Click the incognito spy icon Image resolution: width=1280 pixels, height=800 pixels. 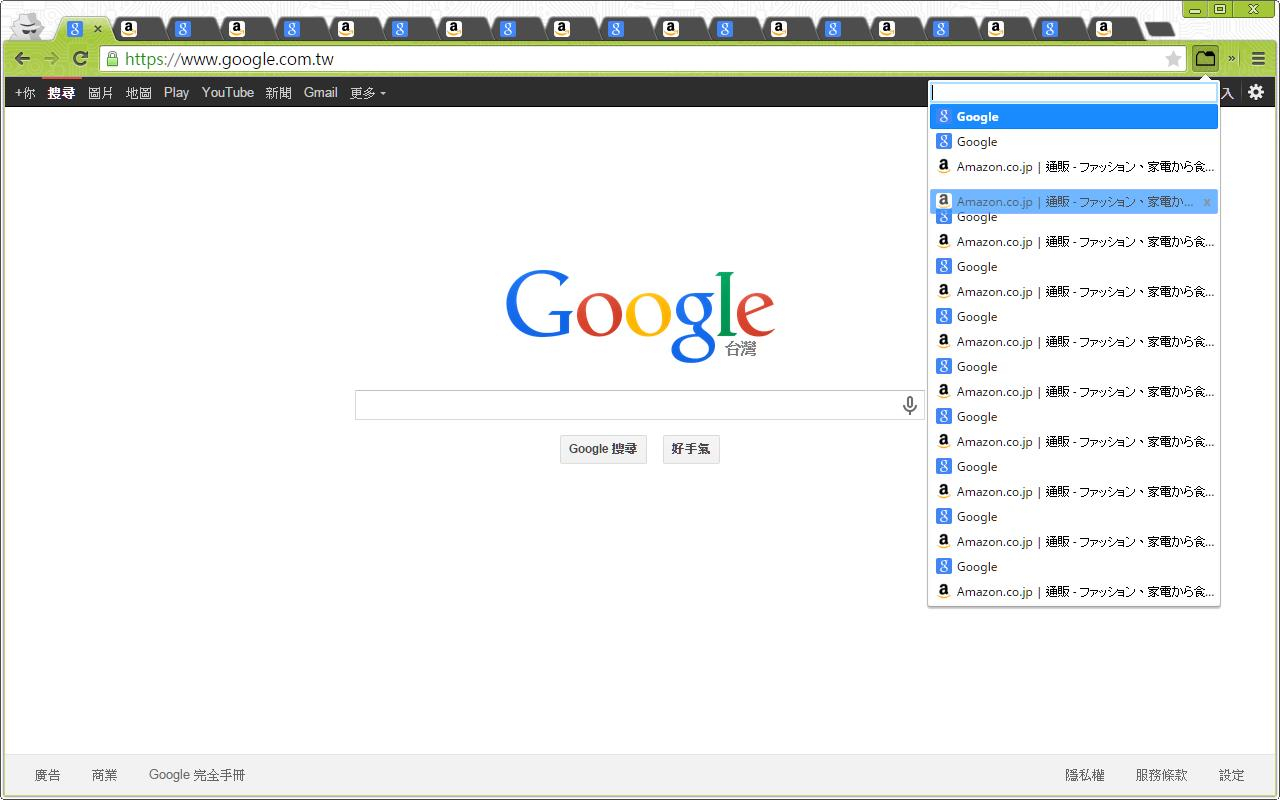pyautogui.click(x=30, y=26)
